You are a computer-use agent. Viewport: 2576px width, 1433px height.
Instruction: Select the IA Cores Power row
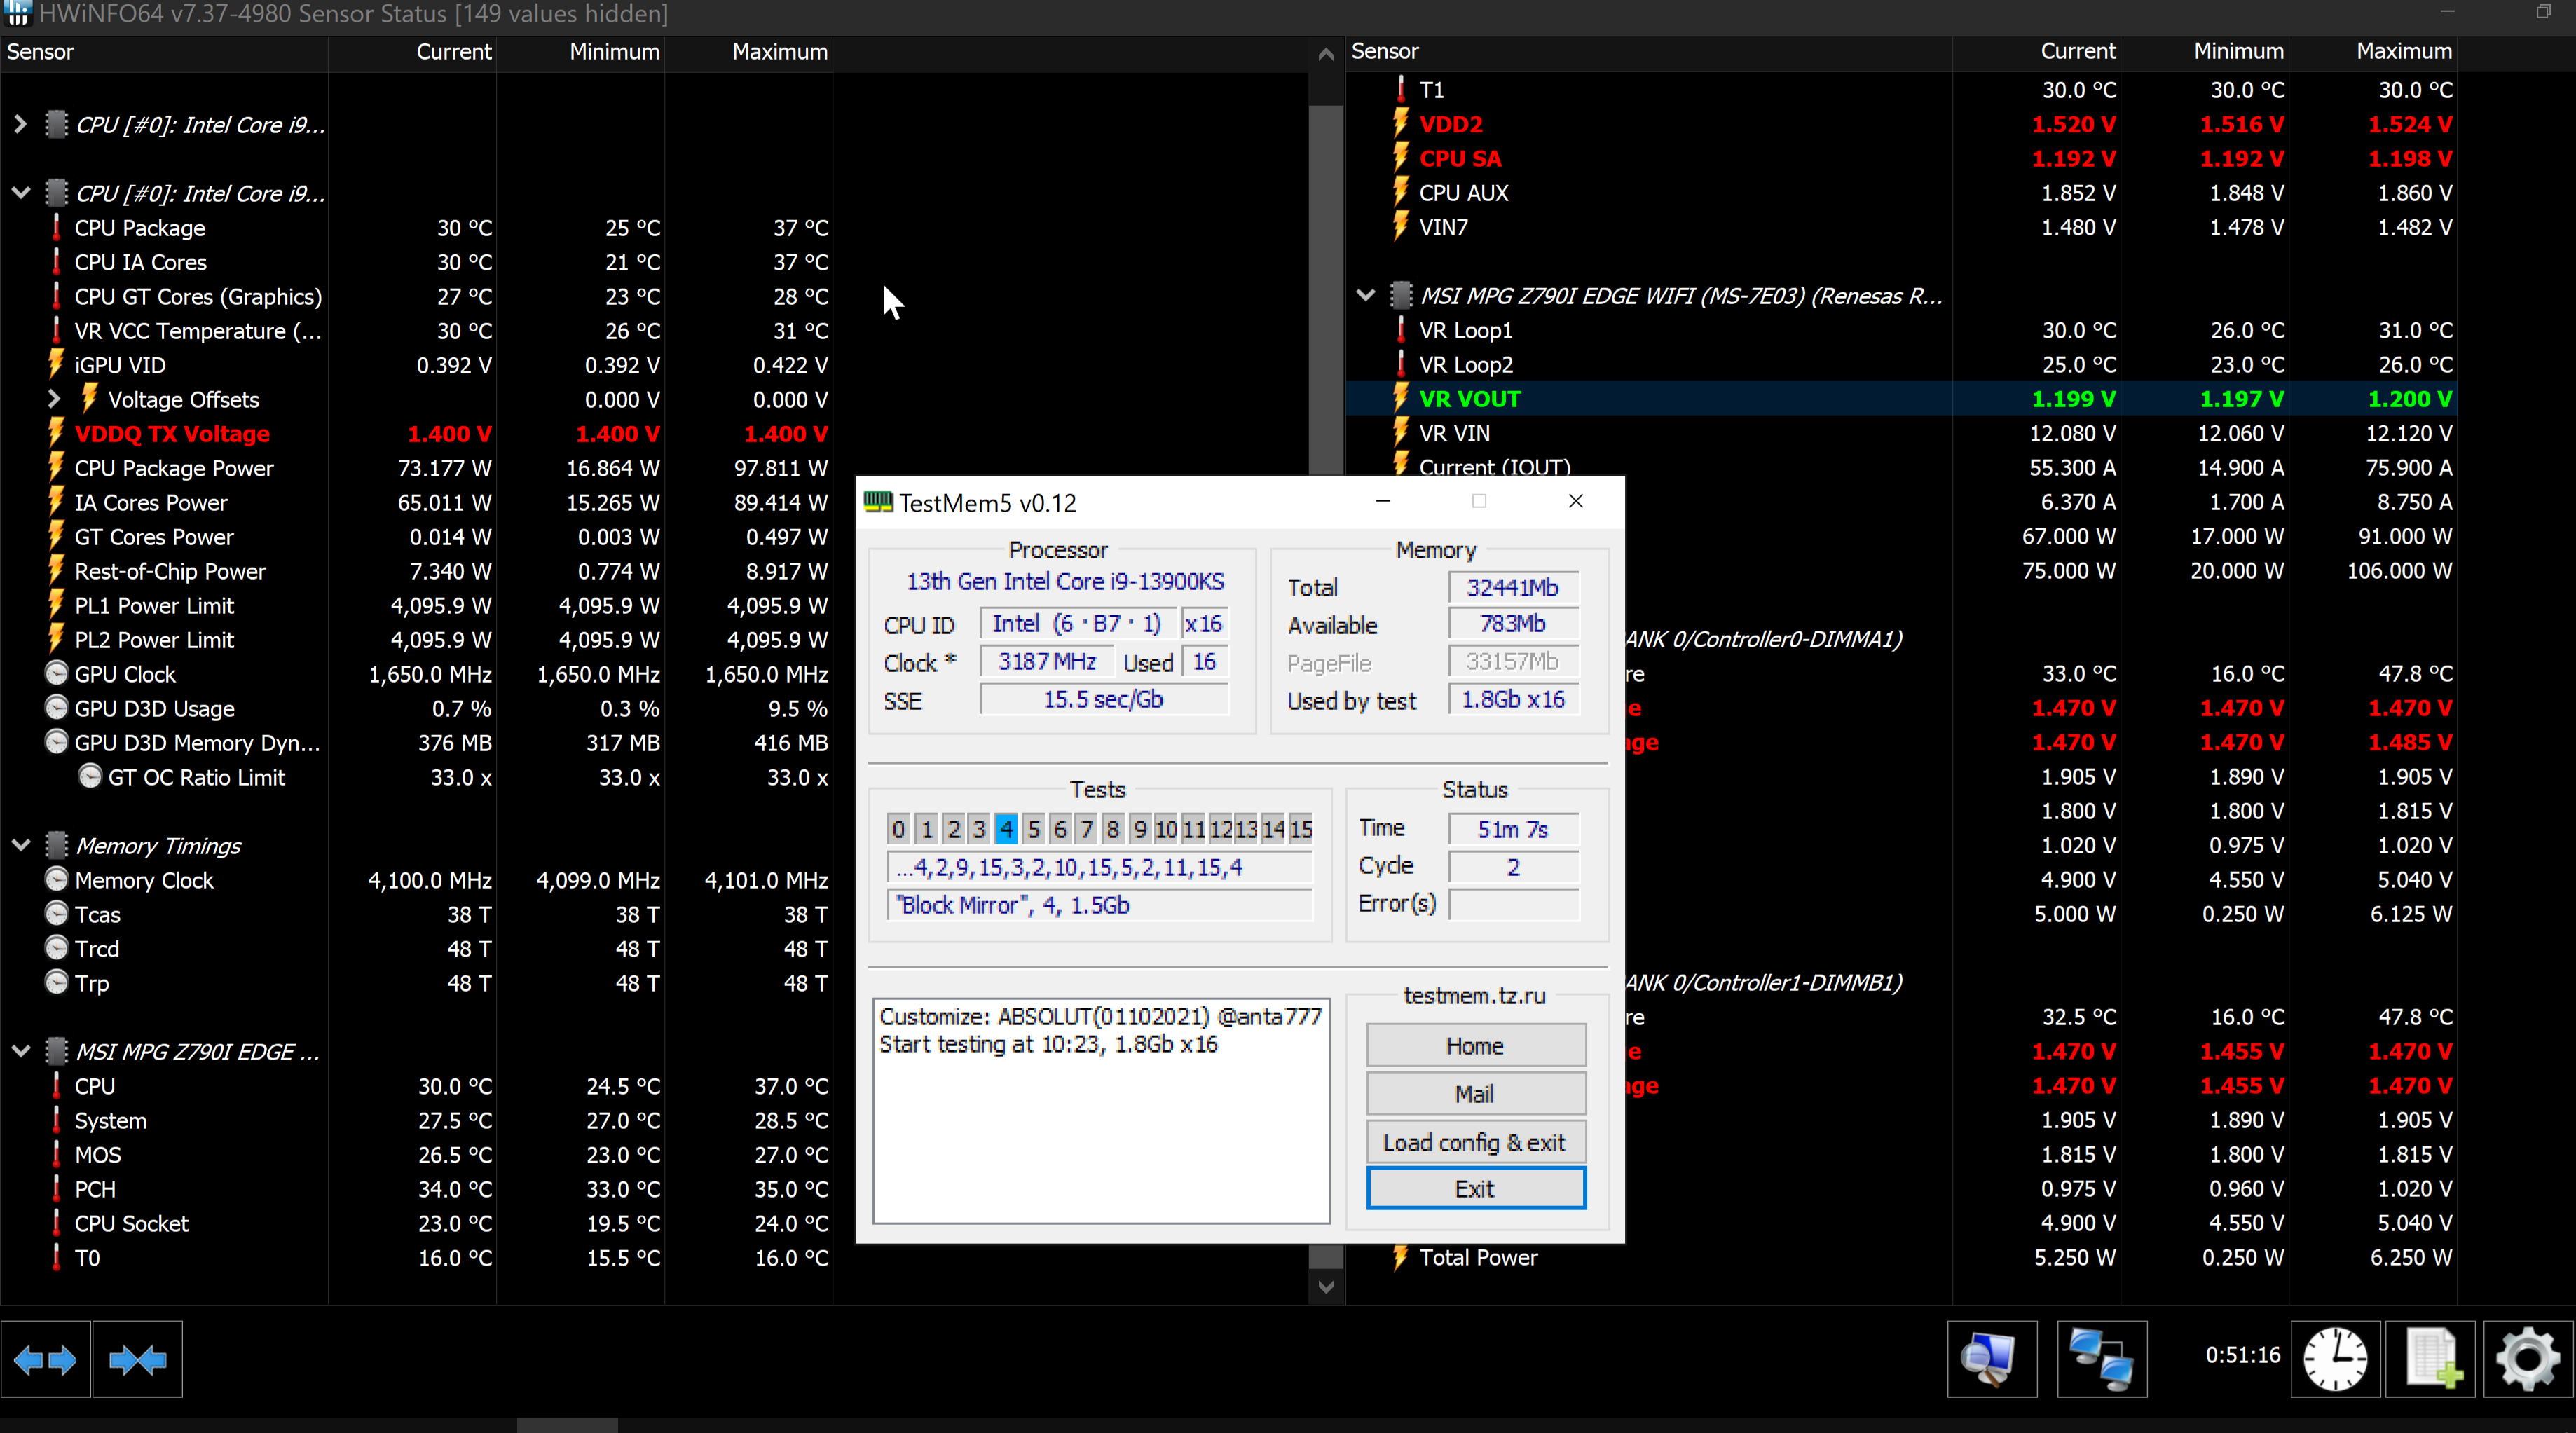pos(416,502)
